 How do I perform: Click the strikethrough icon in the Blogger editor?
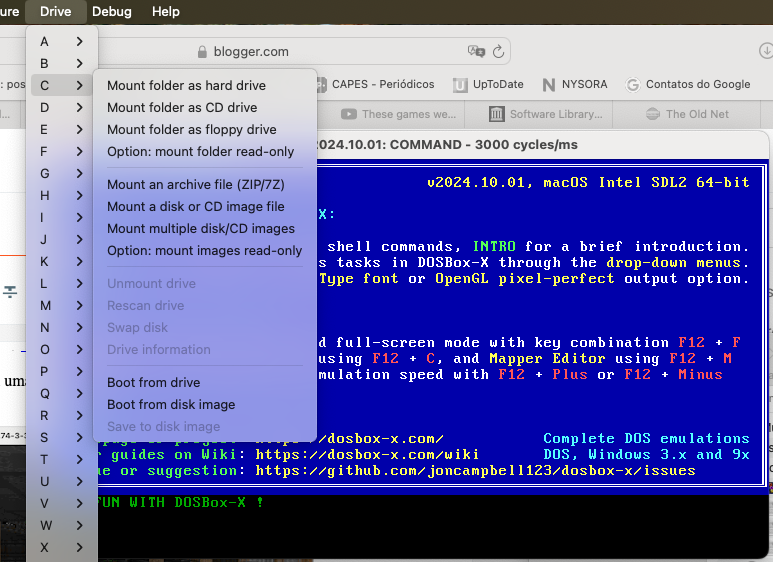10,291
